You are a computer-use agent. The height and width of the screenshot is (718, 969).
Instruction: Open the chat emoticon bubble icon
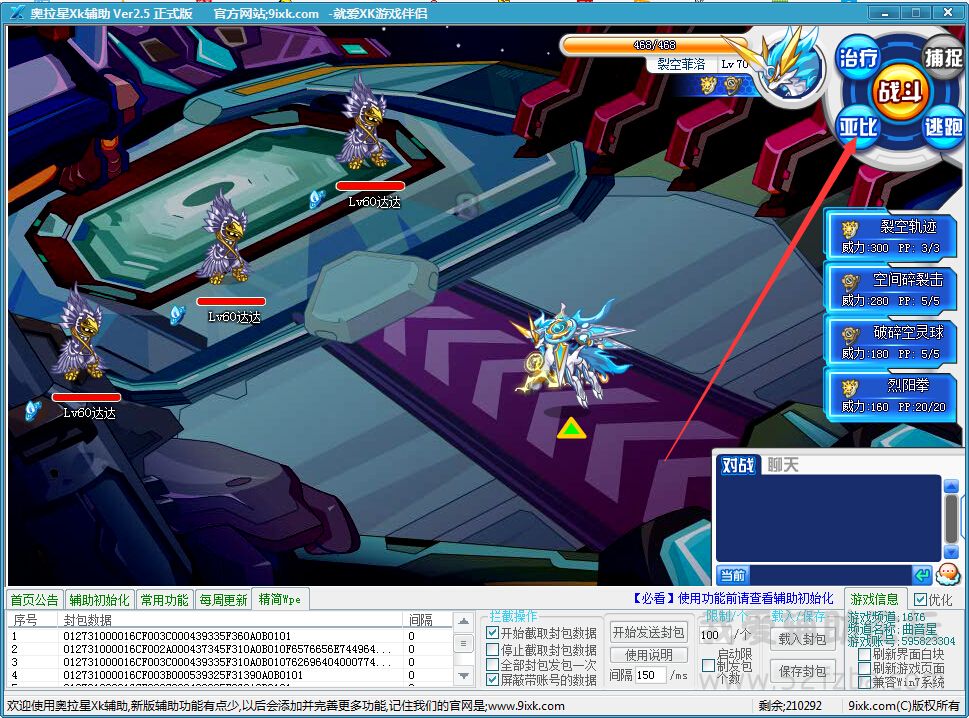tap(948, 574)
